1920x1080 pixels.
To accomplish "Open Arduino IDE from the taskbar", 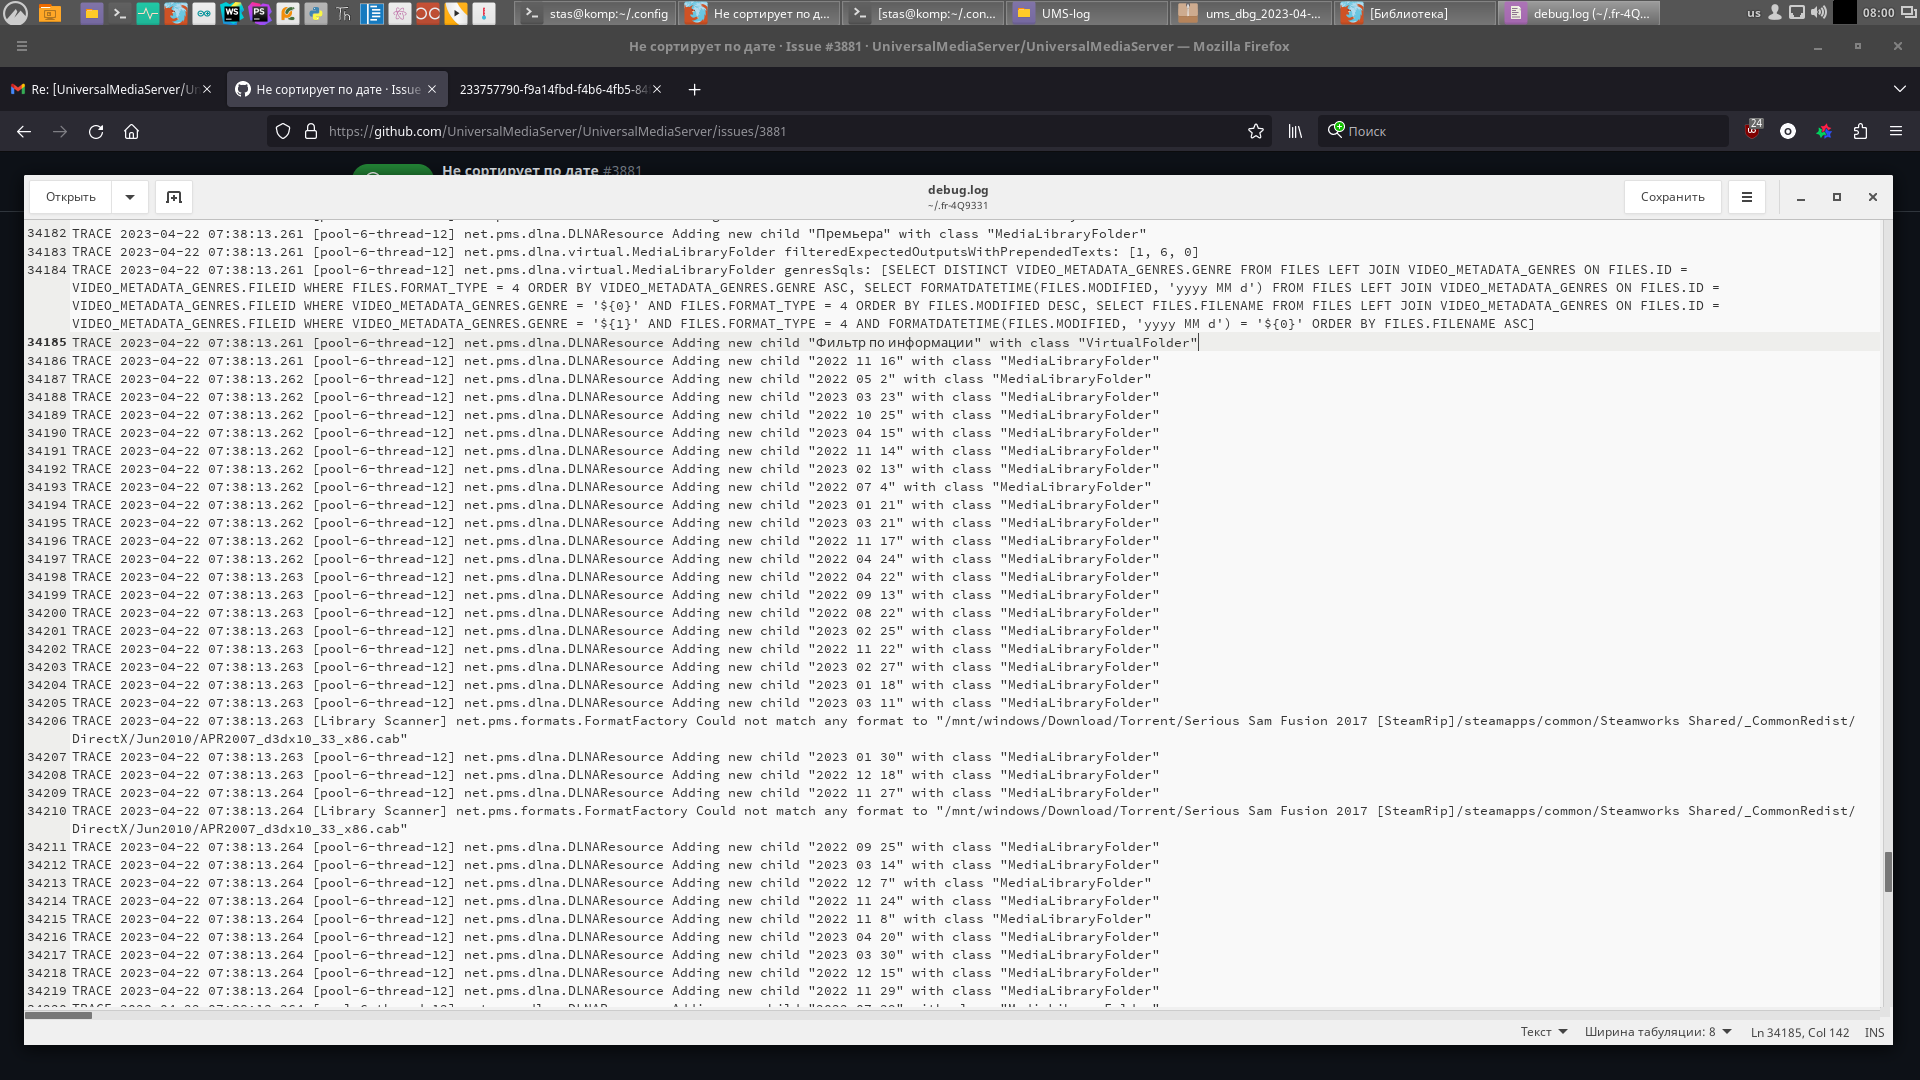I will pos(204,13).
